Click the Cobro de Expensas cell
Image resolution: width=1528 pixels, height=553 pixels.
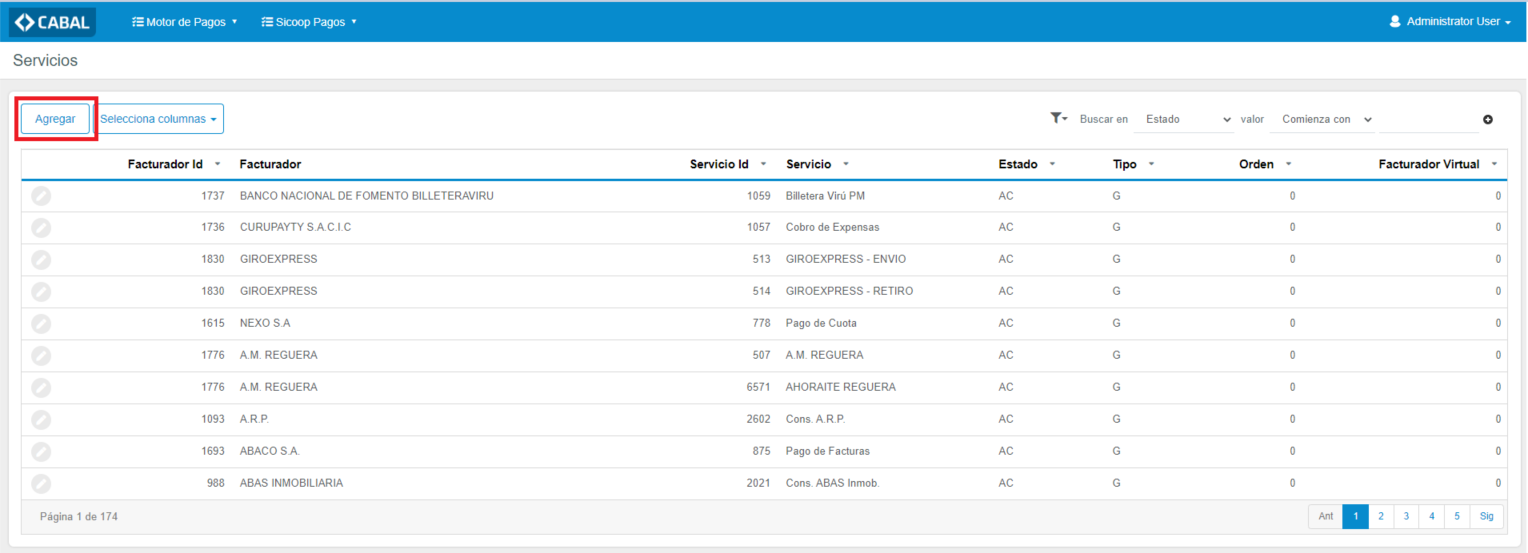pyautogui.click(x=832, y=228)
